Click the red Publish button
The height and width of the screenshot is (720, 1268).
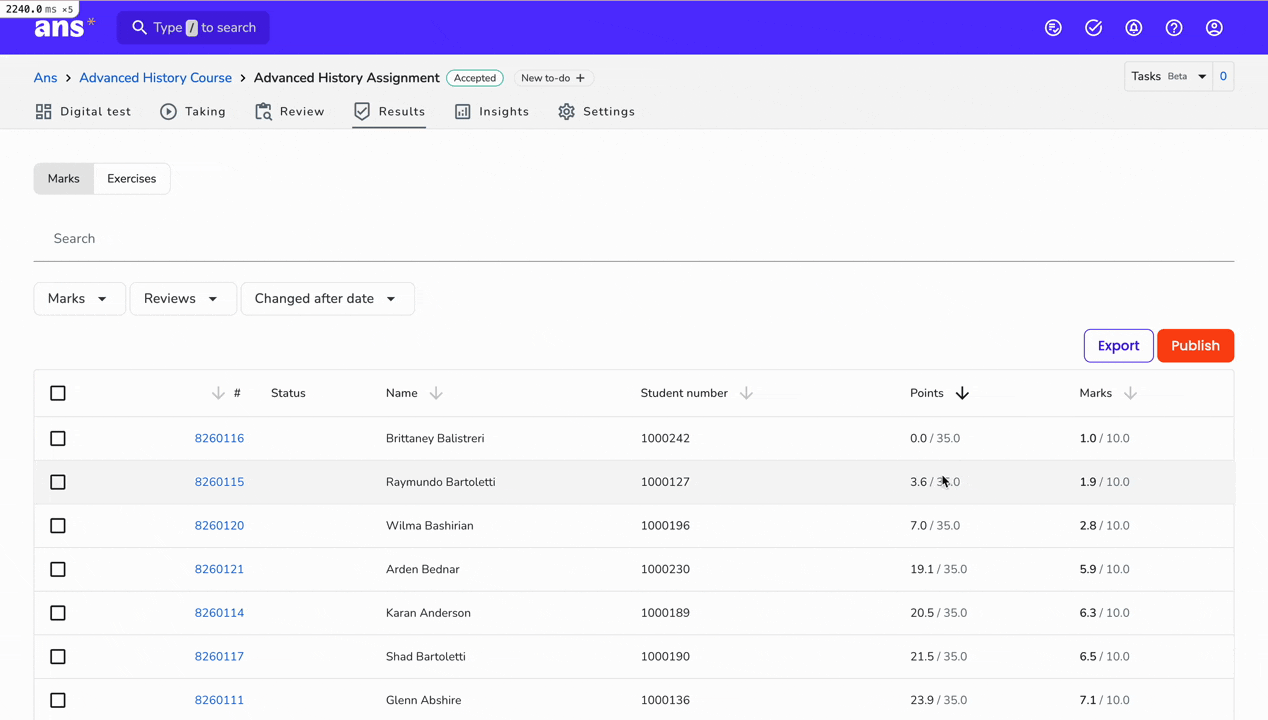[1195, 346]
